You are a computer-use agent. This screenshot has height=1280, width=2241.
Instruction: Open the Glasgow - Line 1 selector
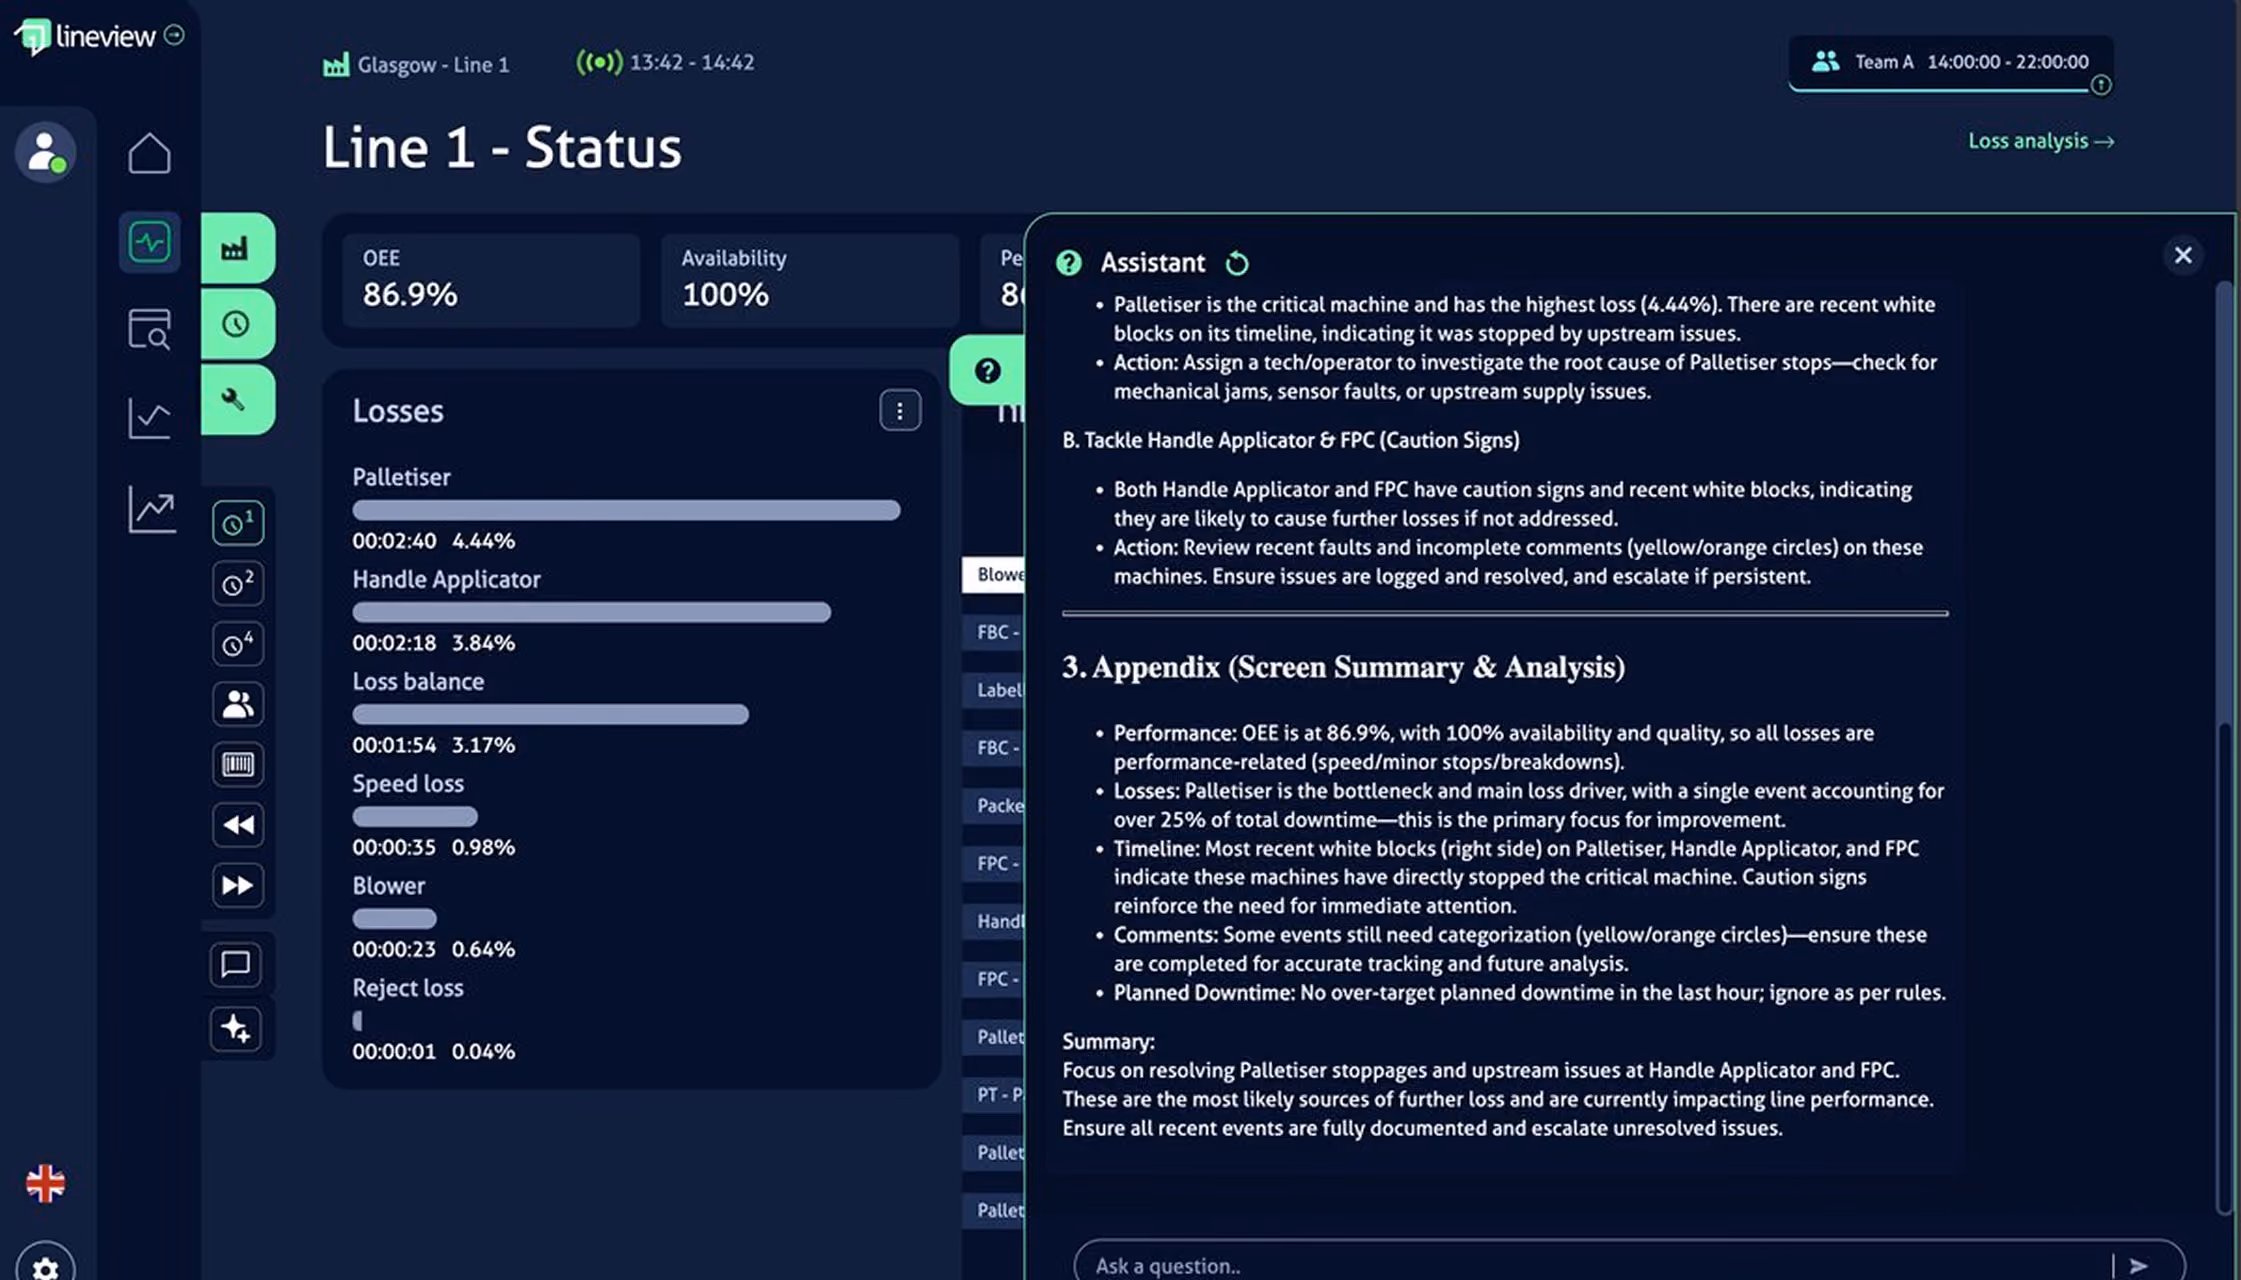point(416,65)
